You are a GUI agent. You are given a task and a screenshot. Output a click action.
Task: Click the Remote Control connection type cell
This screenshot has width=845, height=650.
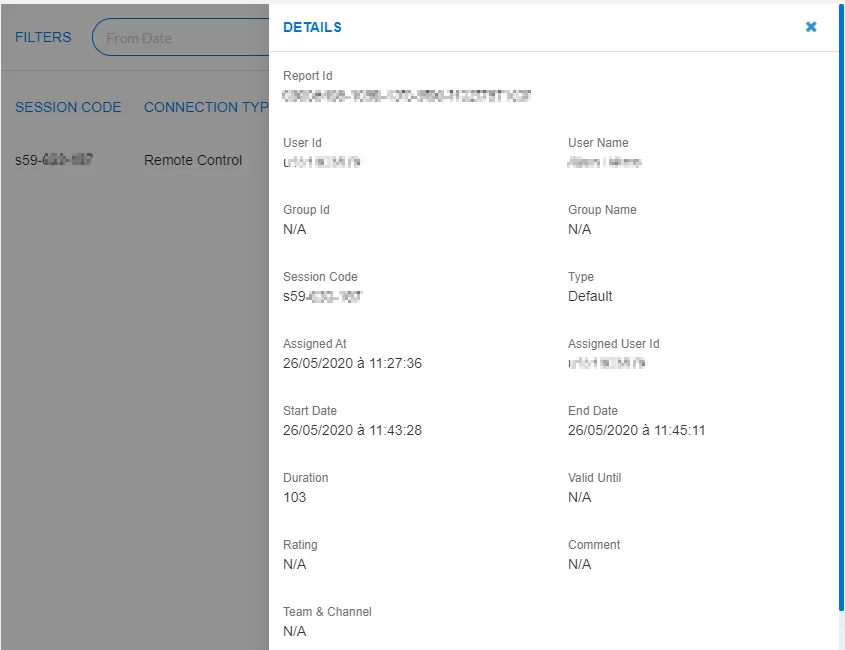point(193,160)
